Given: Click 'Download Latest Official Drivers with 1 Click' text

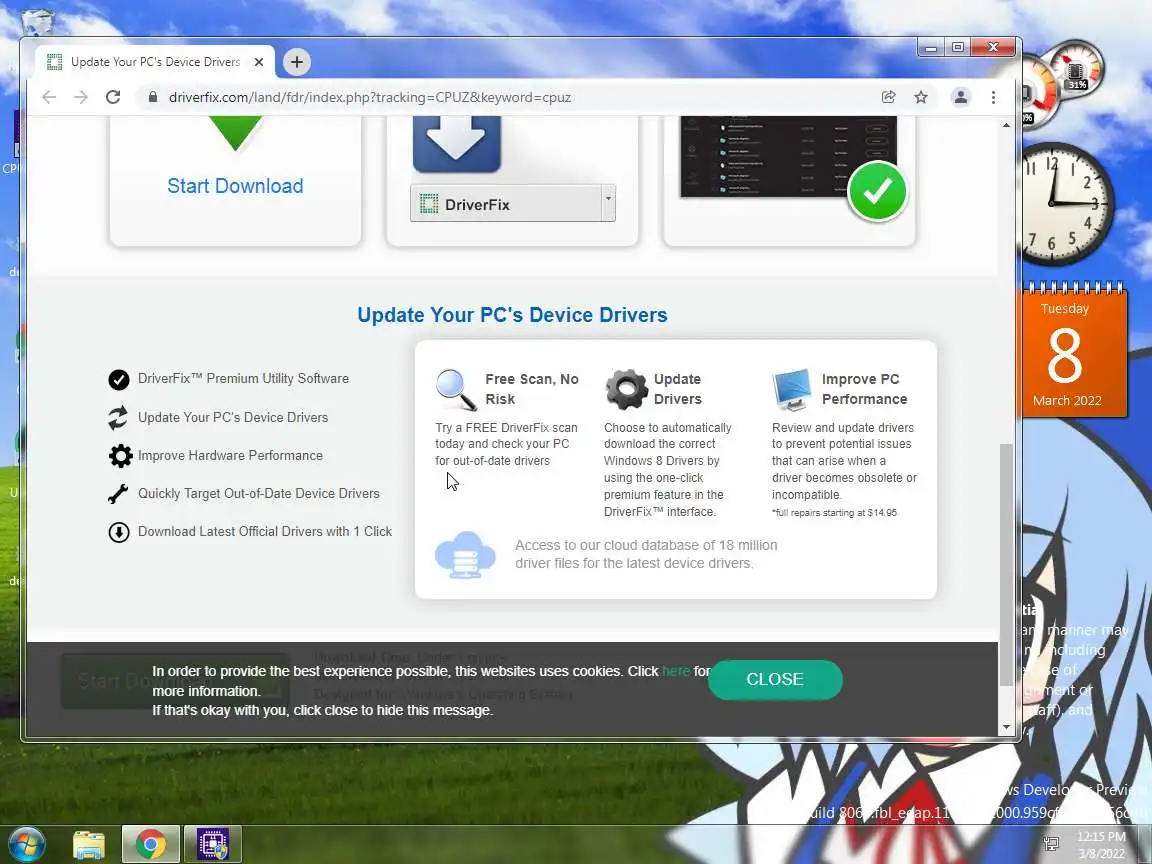Looking at the screenshot, I should [265, 532].
